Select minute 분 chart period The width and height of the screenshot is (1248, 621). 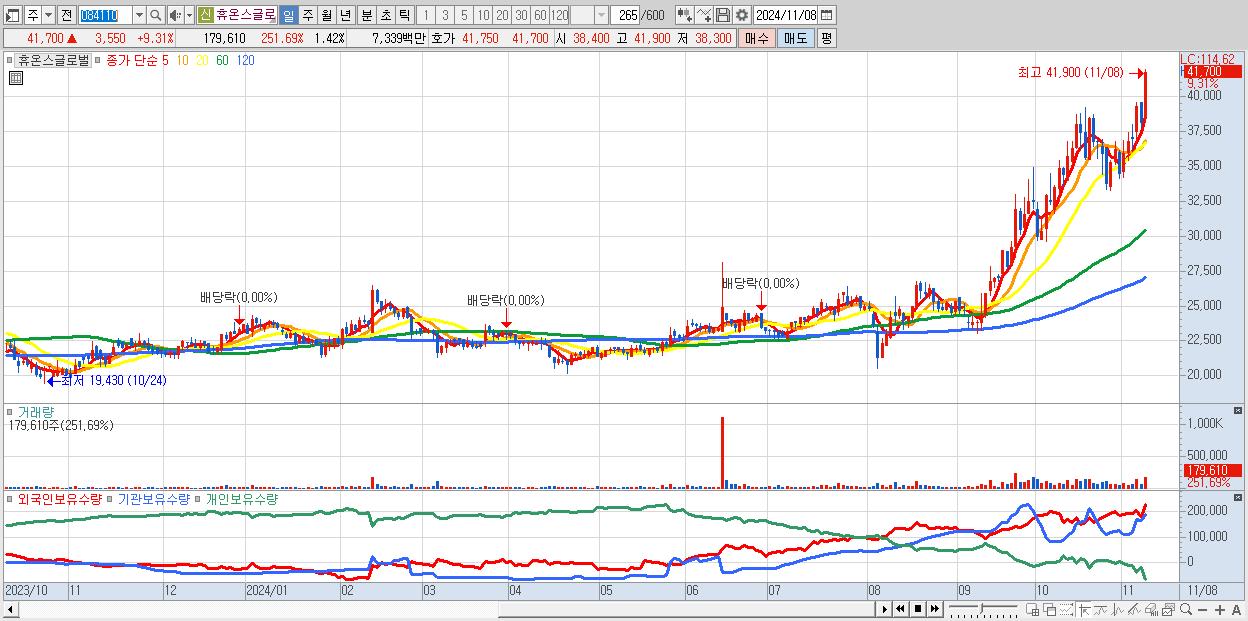367,15
